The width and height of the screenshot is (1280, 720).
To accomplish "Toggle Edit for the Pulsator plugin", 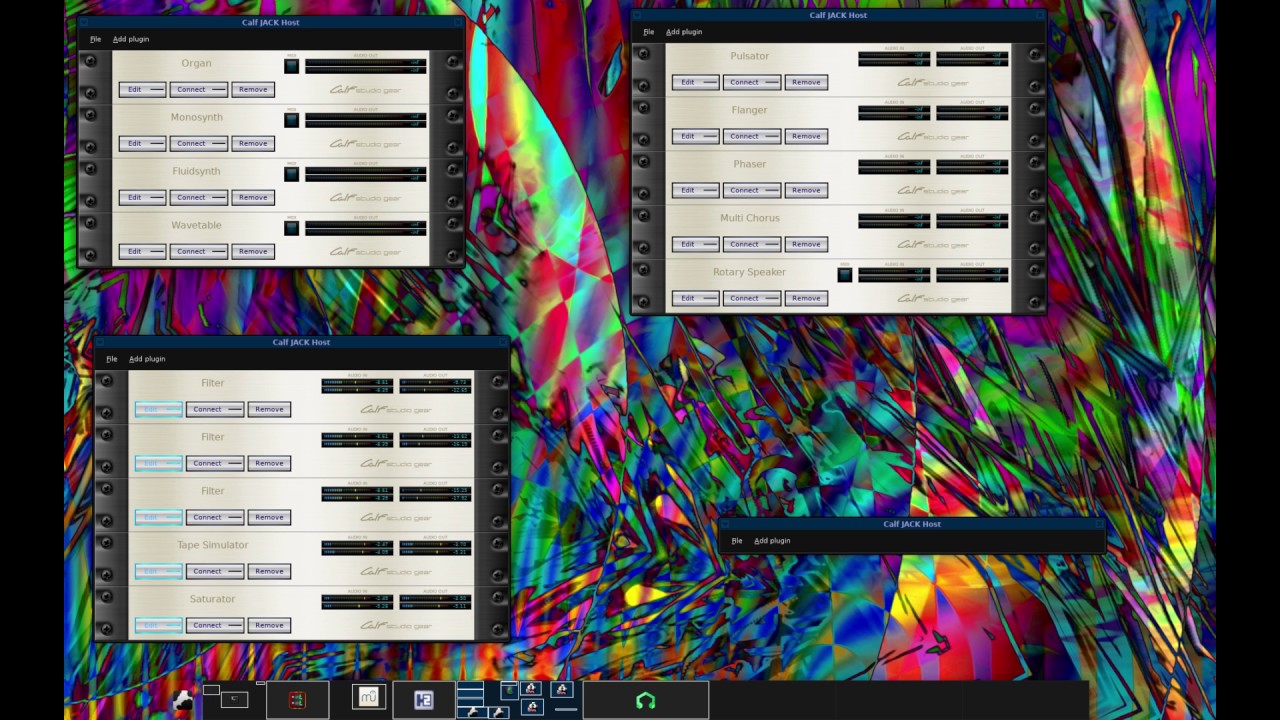I will (x=695, y=82).
